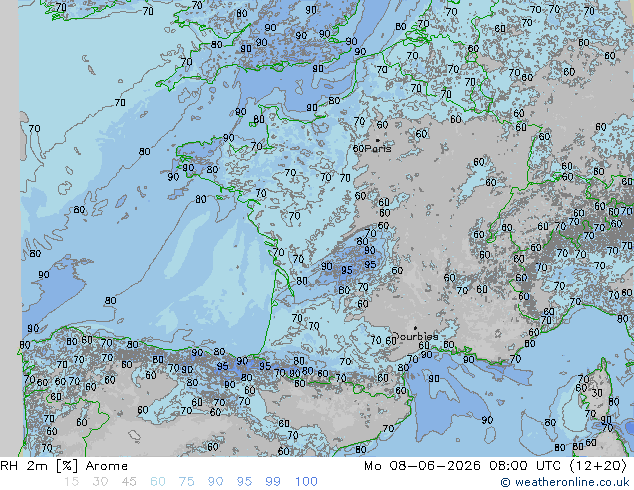Click the Lourbies city label
The height and width of the screenshot is (490, 634).
(x=416, y=336)
